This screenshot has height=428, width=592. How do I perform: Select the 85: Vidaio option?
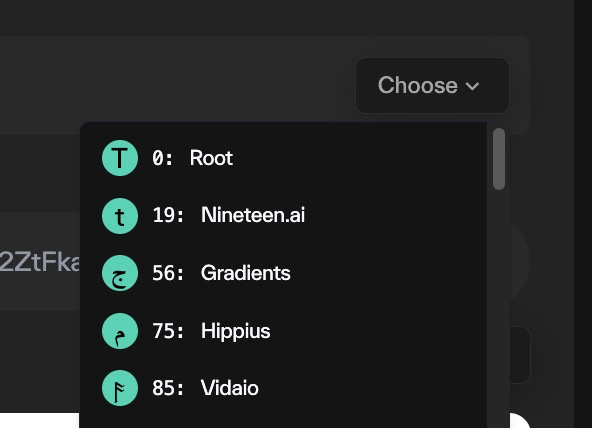point(283,388)
